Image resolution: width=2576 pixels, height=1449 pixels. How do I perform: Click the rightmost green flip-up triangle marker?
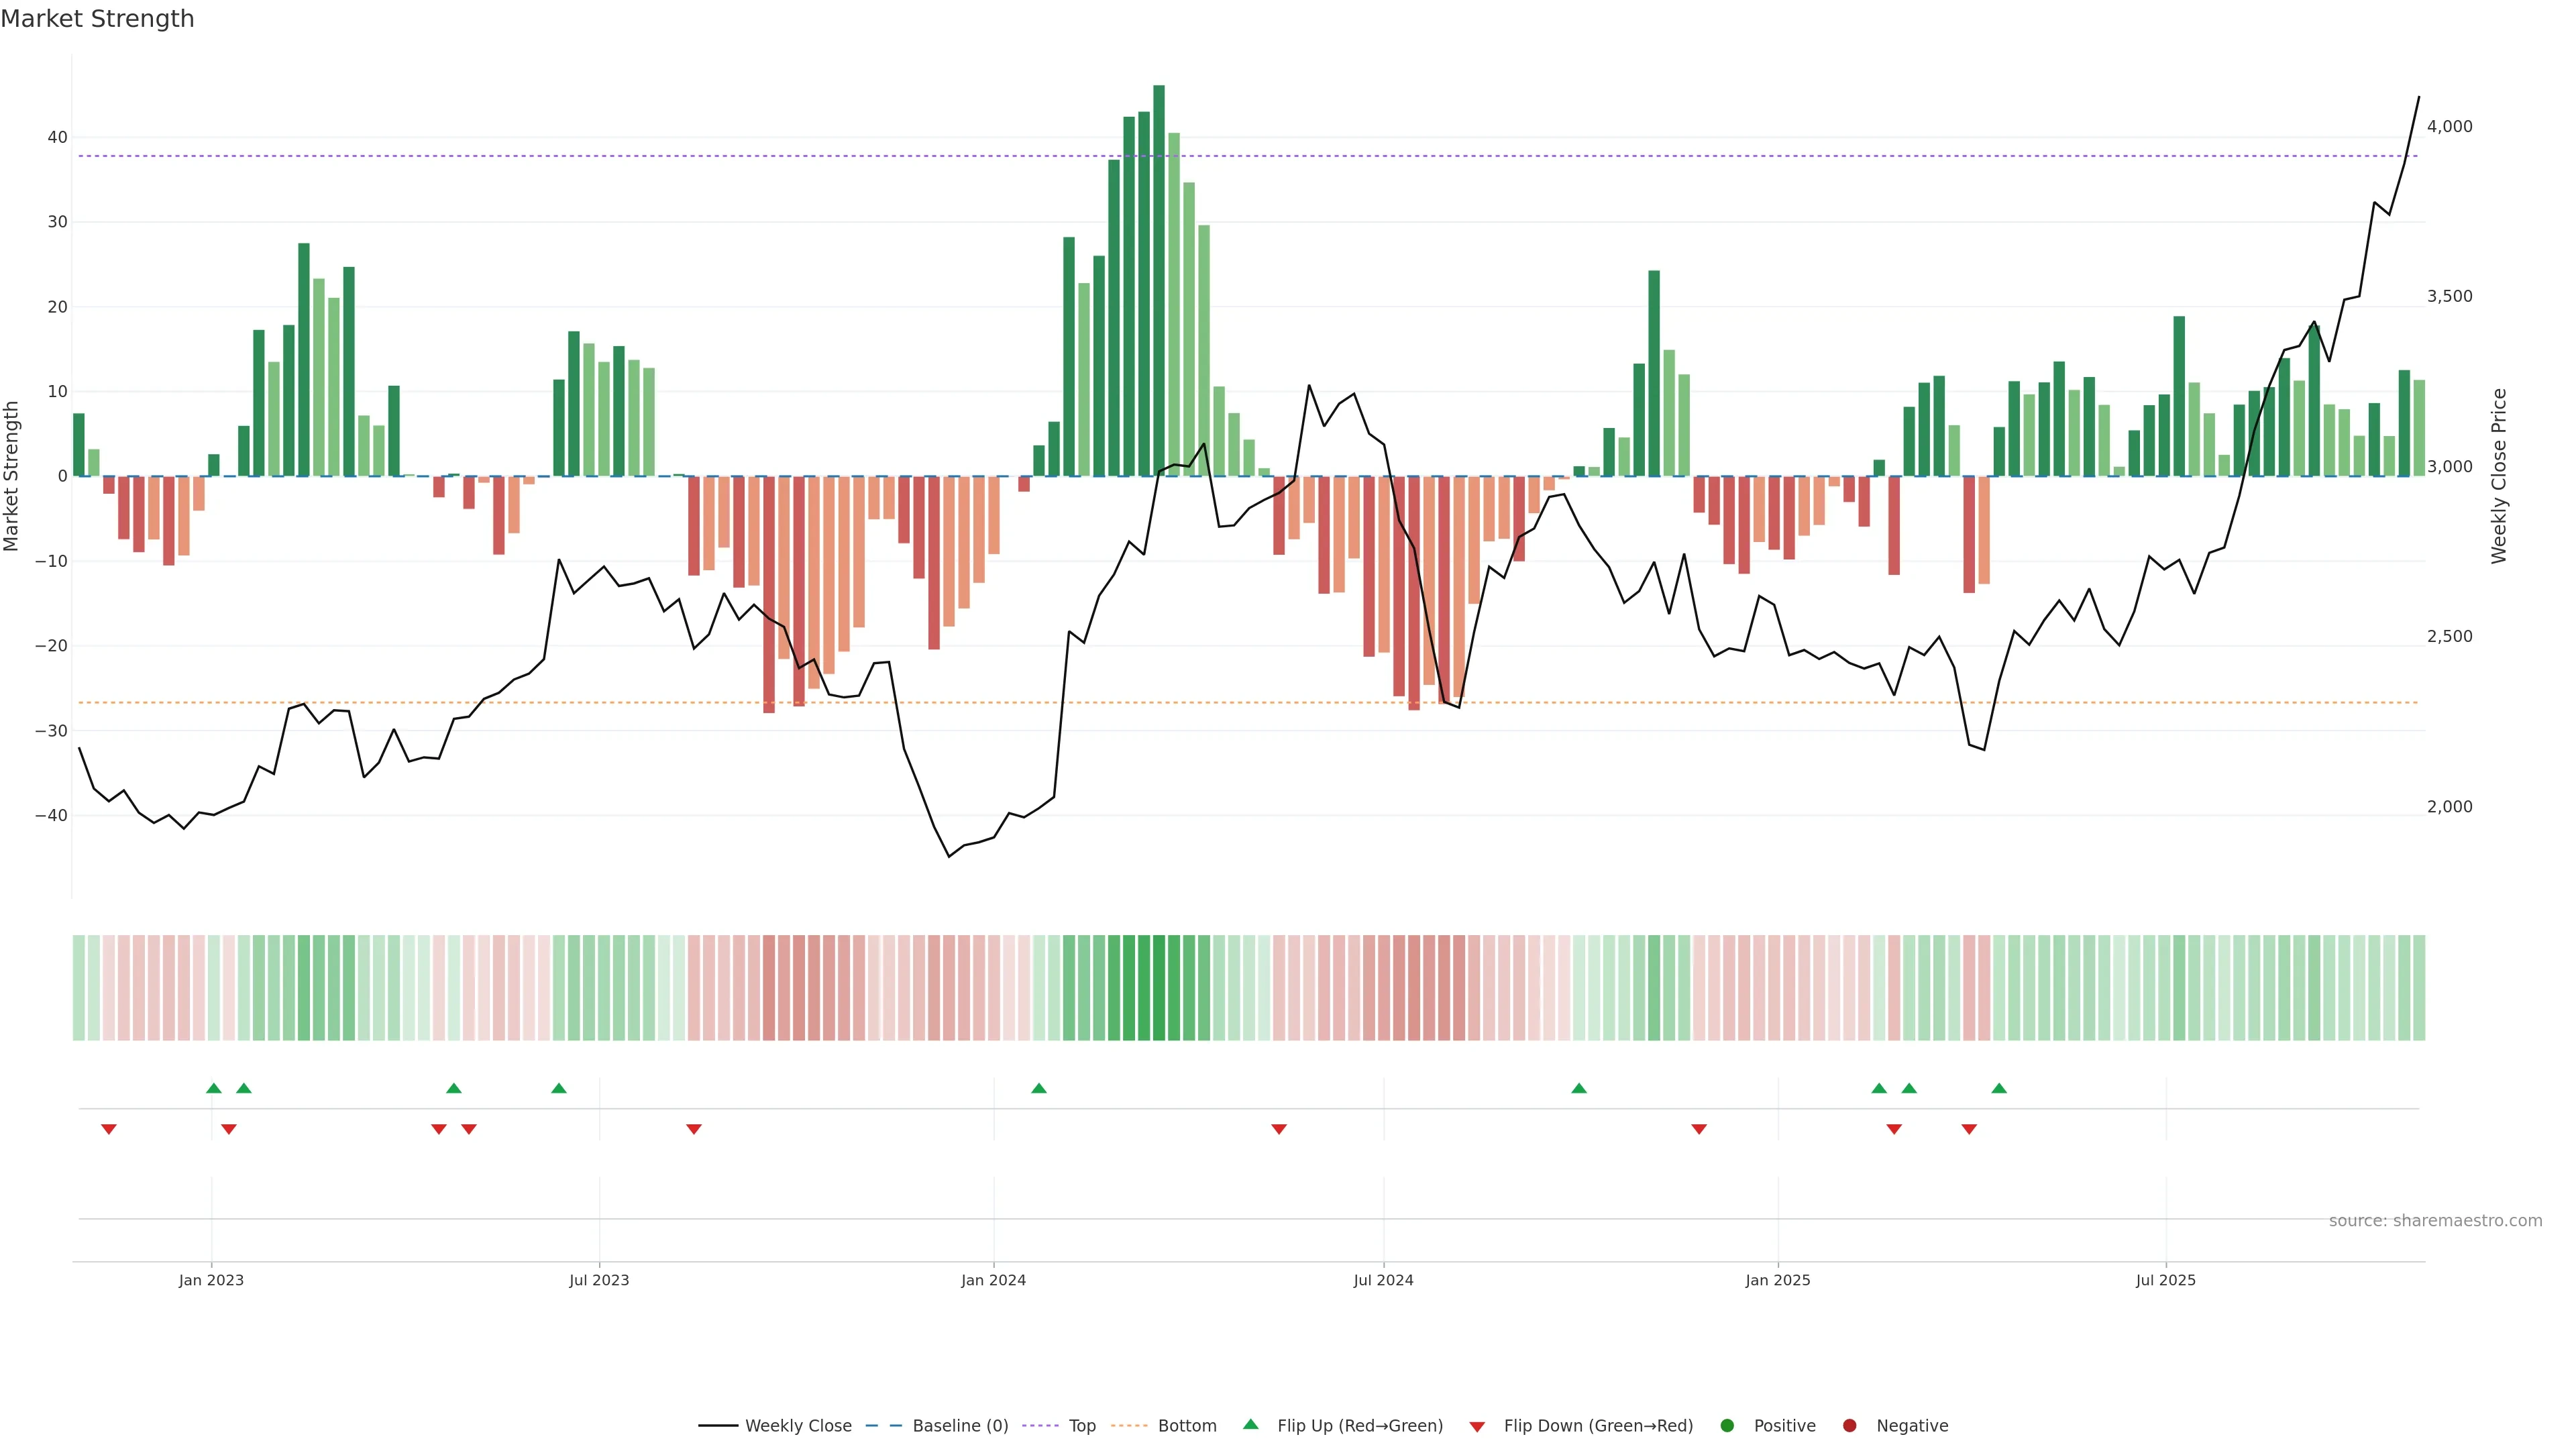tap(1999, 1088)
